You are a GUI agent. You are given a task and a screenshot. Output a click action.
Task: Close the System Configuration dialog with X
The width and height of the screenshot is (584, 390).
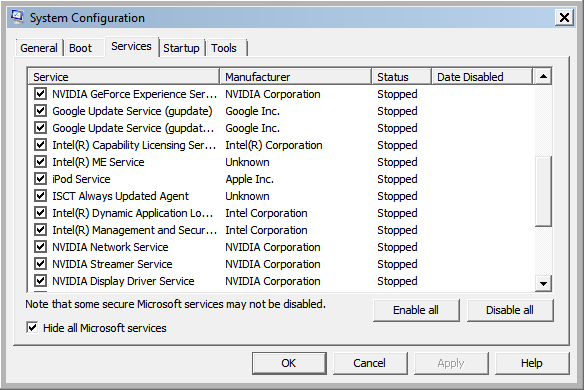564,18
